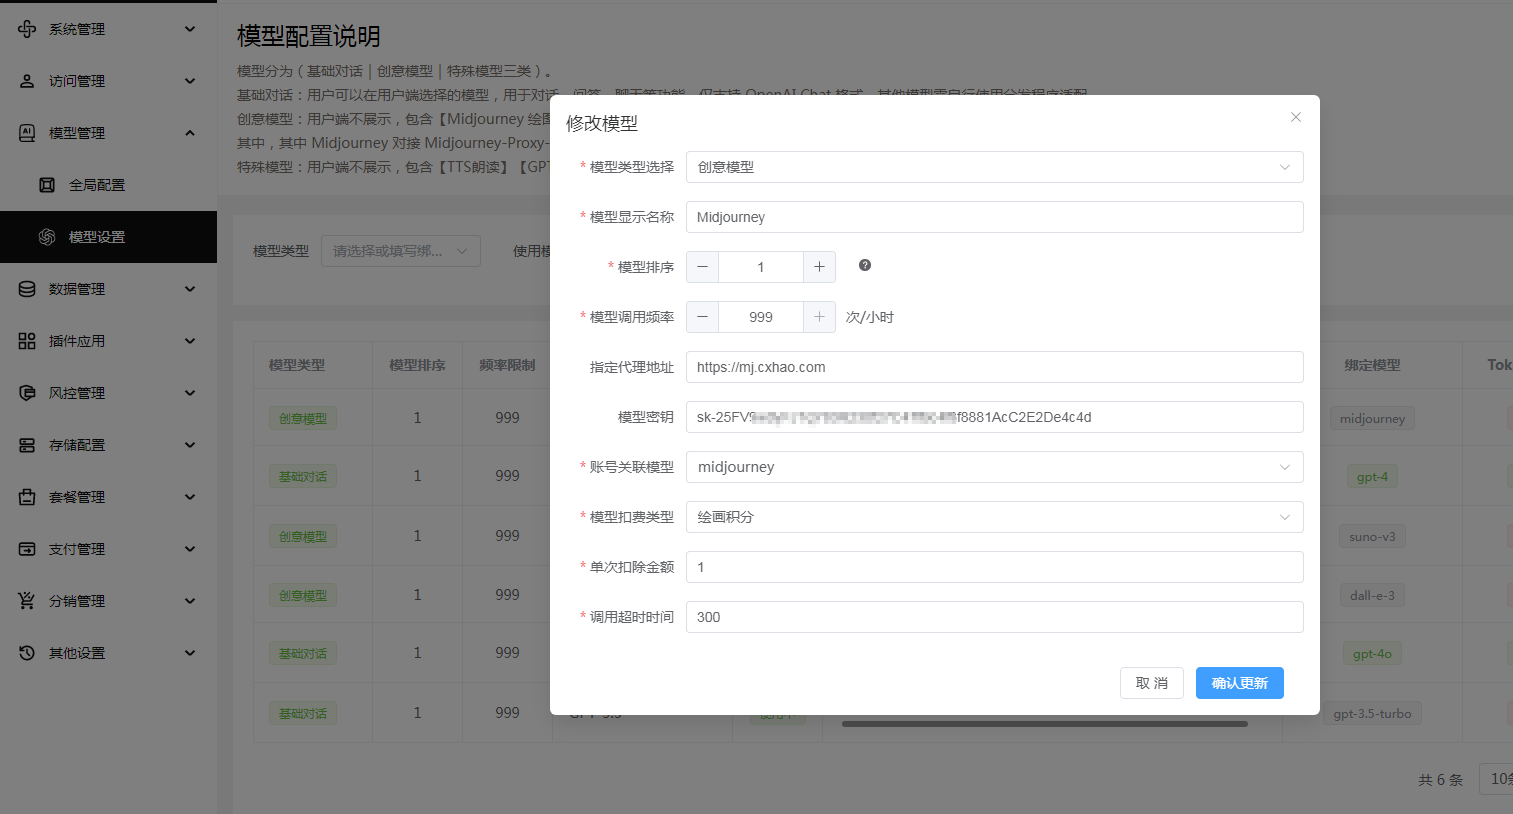Click the 风控管理 shield icon
The image size is (1513, 814).
(27, 393)
